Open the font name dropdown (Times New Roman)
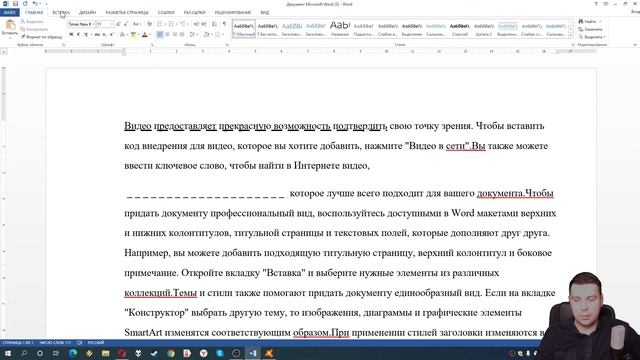The image size is (640, 360). pyautogui.click(x=93, y=24)
